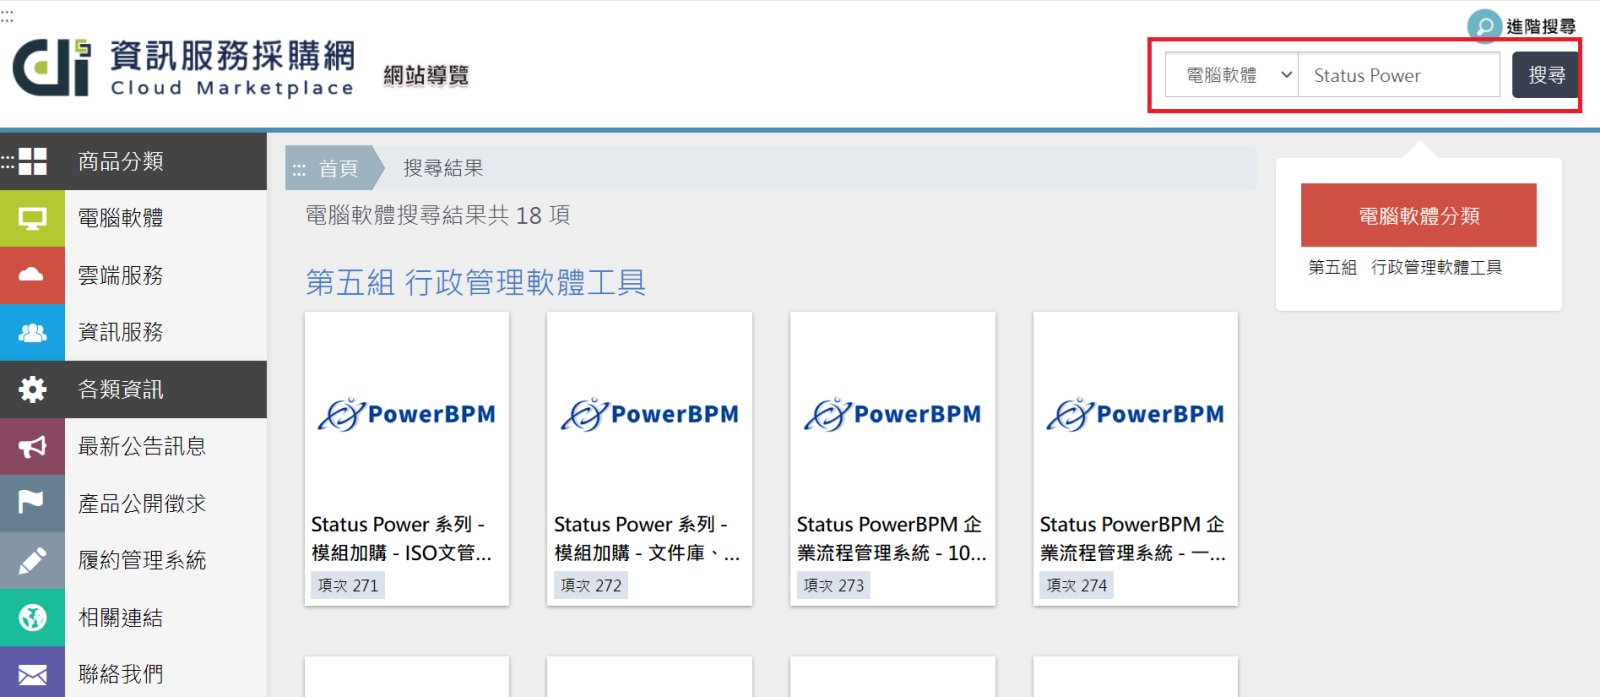Open product title 模組加購 - 文件庫

[647, 538]
